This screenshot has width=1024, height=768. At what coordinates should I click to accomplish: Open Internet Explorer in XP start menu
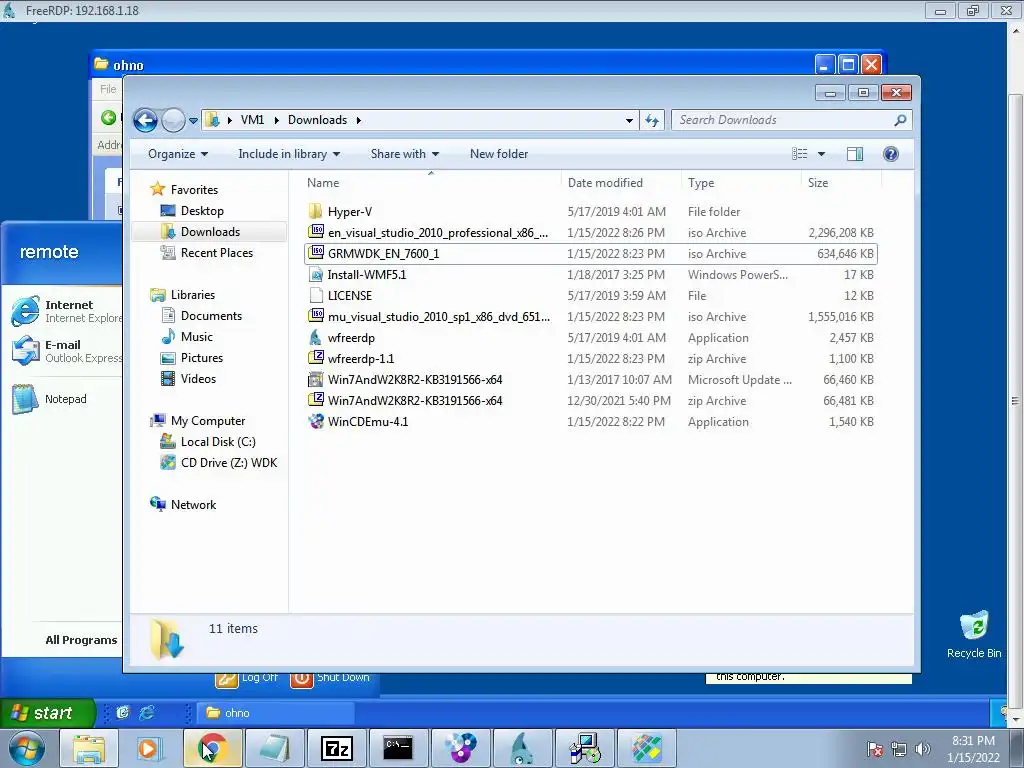pos(65,311)
